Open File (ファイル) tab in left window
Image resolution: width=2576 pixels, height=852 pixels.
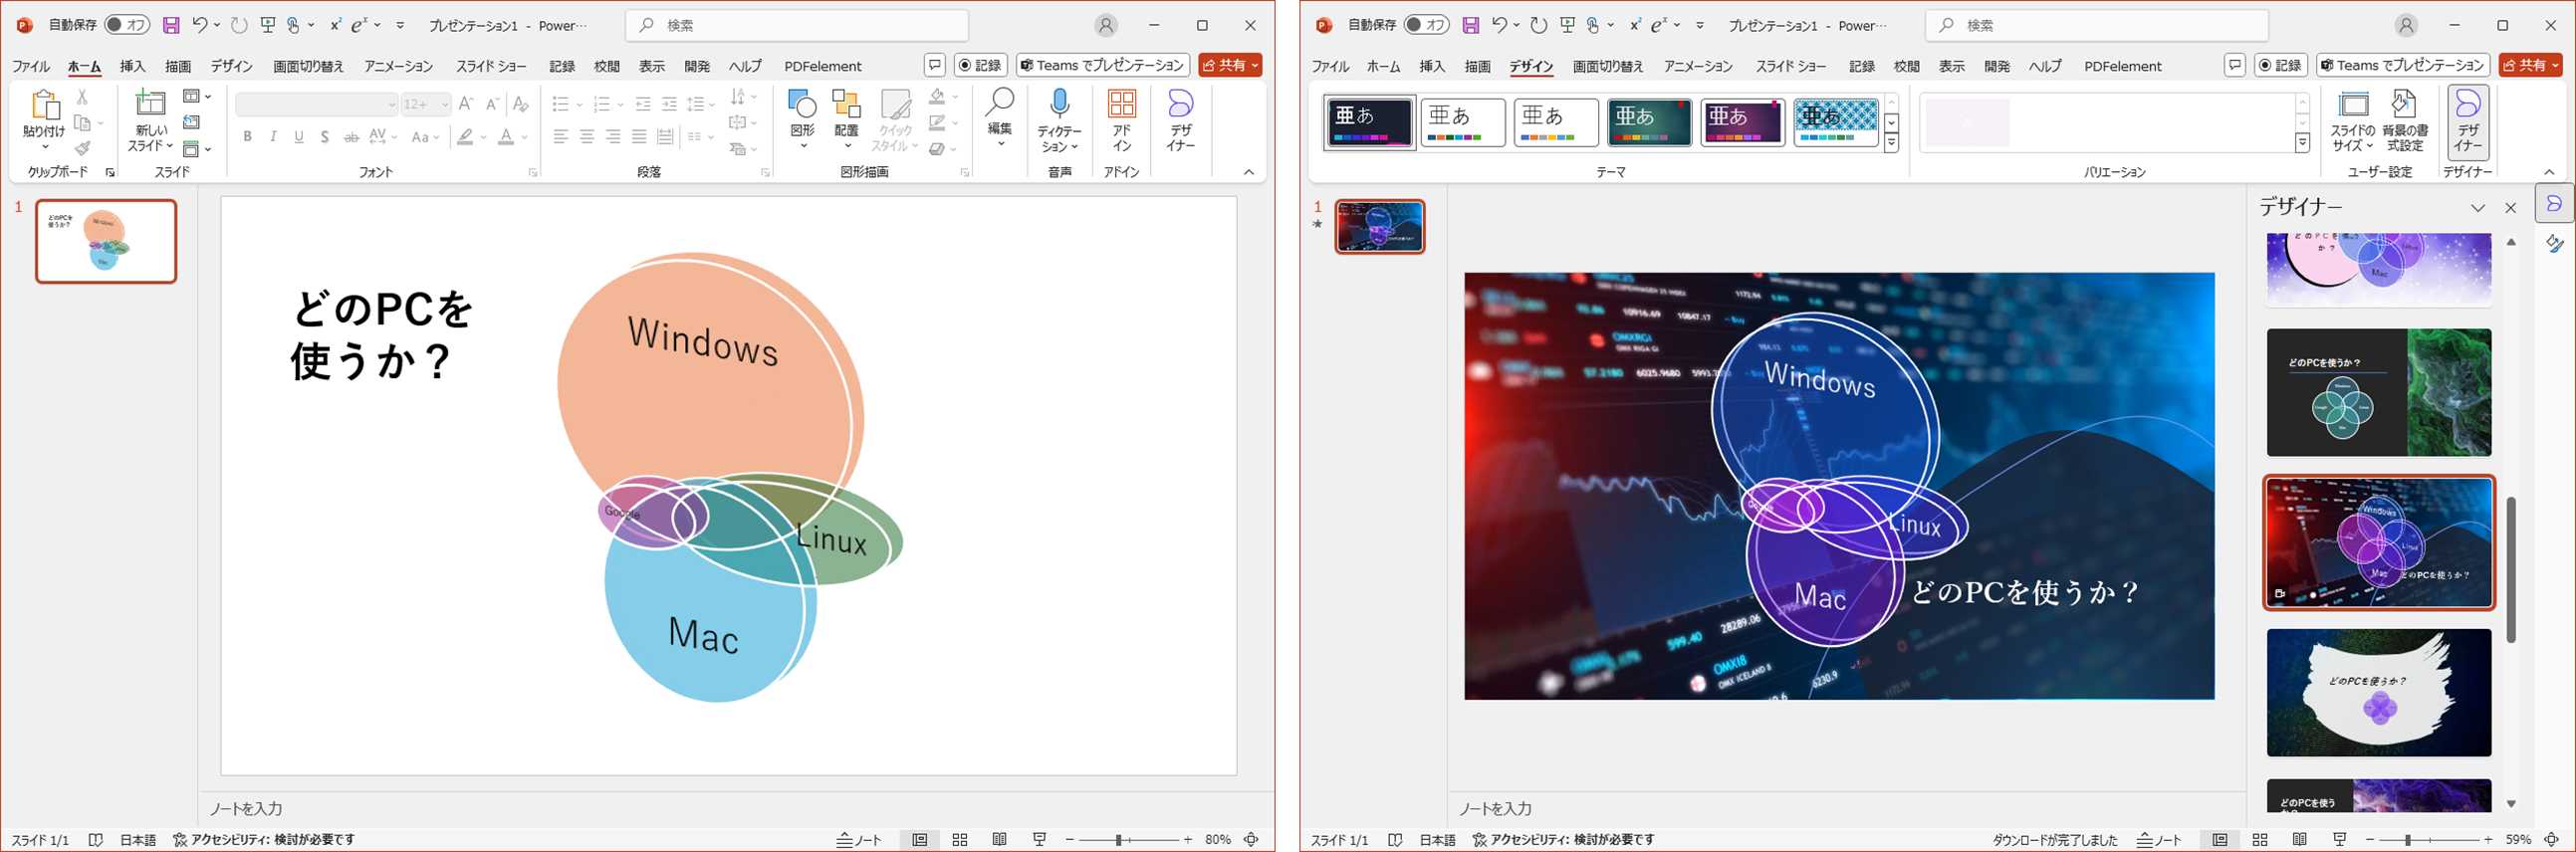[x=31, y=66]
